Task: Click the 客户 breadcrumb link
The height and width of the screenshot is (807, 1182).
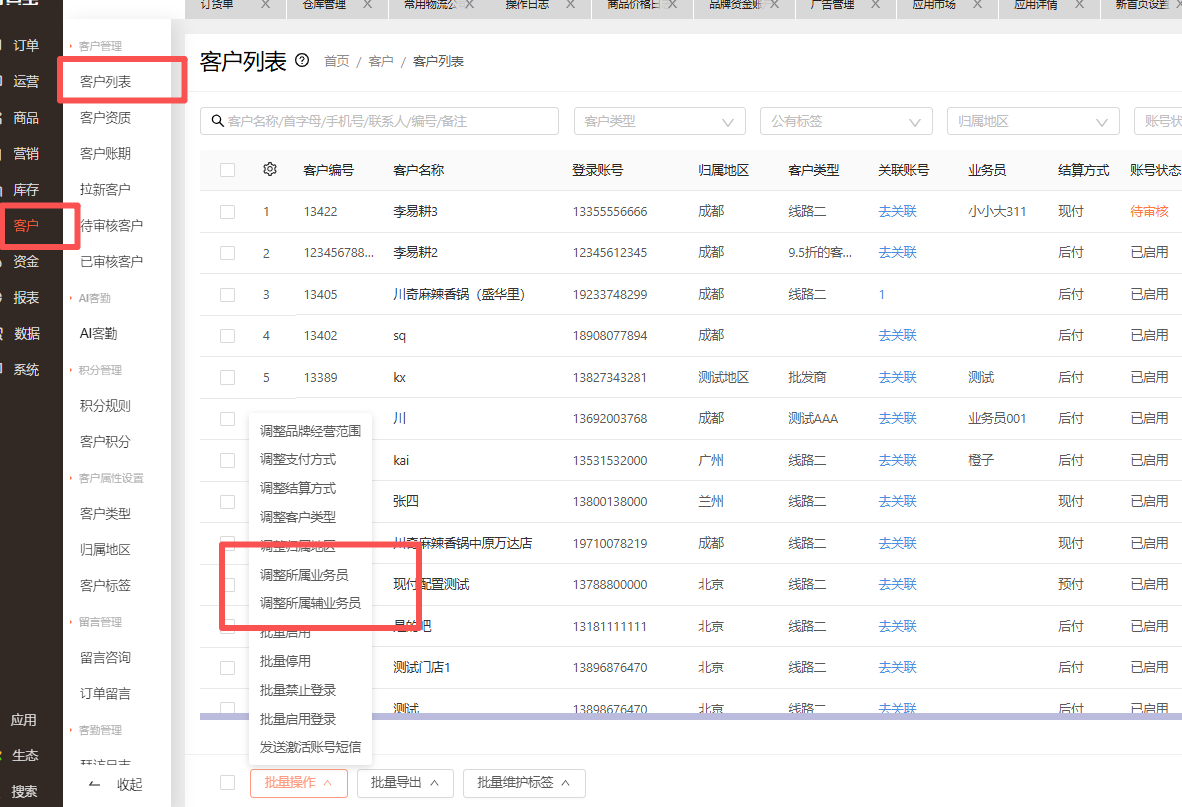Action: (x=381, y=61)
